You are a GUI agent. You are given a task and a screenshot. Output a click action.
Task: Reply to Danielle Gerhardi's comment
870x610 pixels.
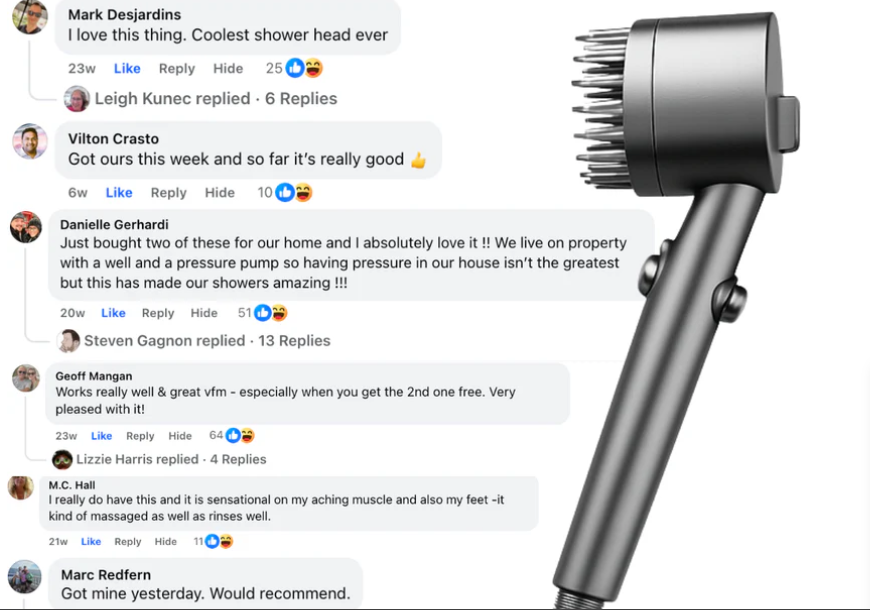pos(158,313)
